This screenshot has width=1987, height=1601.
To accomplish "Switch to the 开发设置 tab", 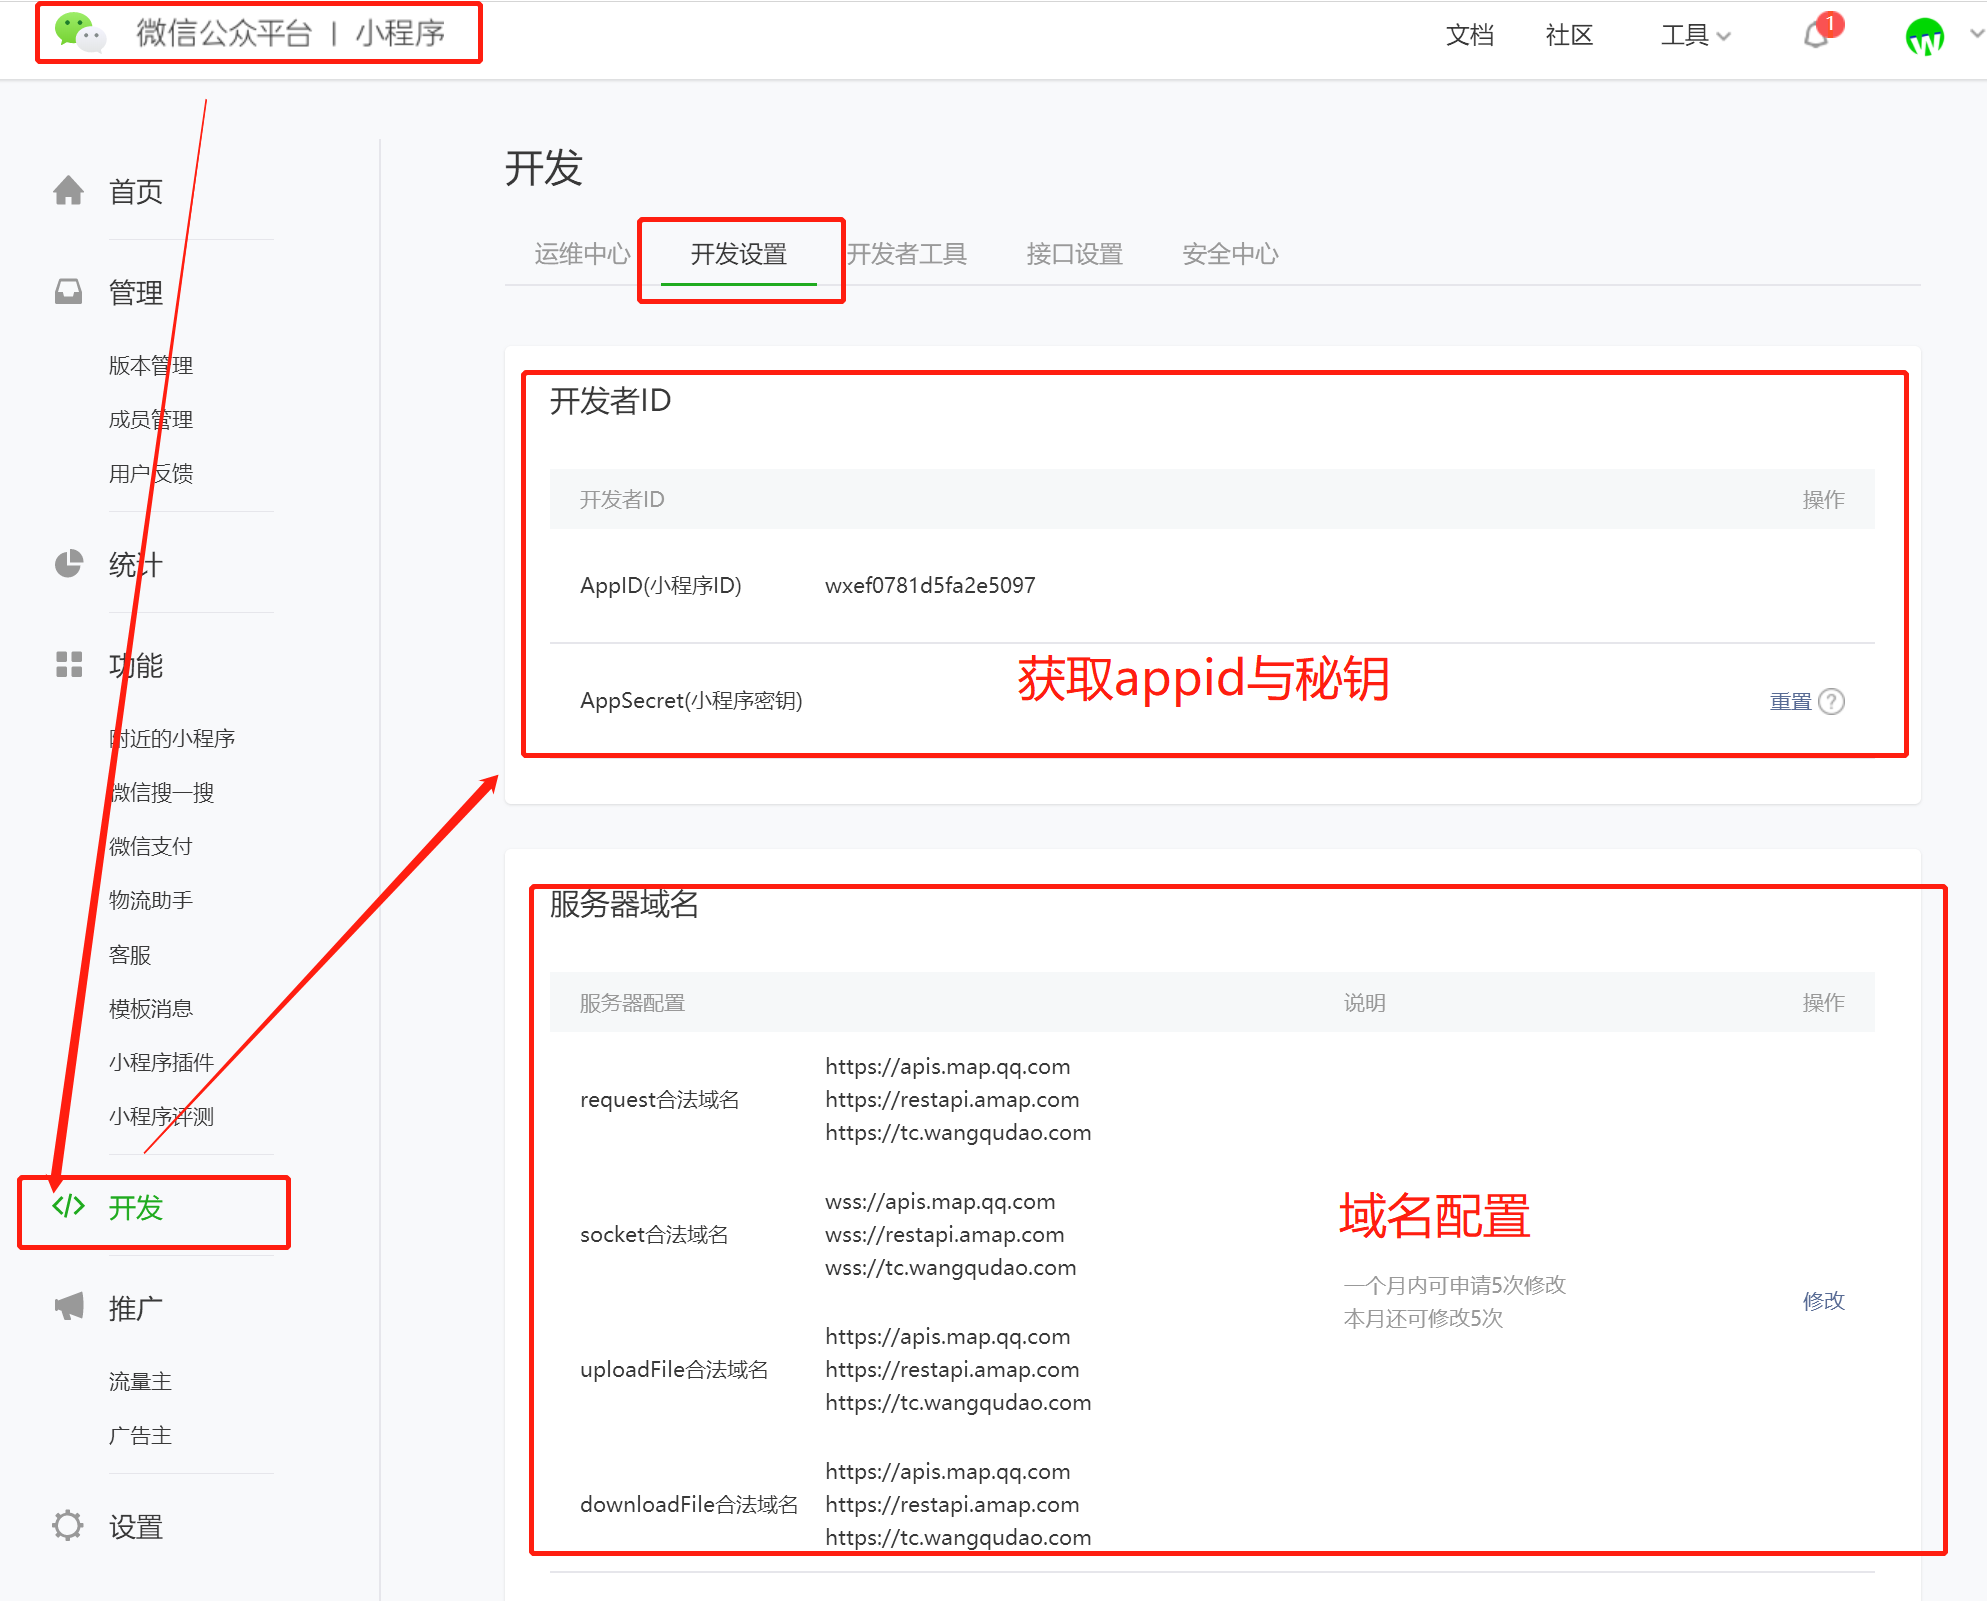I will pyautogui.click(x=739, y=254).
